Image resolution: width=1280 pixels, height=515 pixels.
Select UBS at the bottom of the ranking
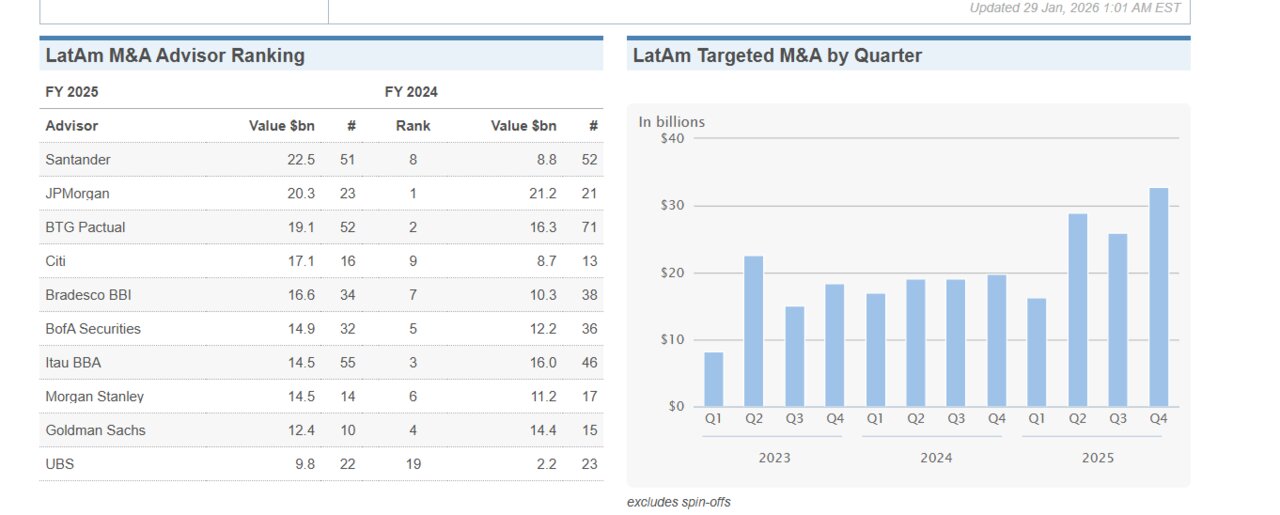coord(60,464)
